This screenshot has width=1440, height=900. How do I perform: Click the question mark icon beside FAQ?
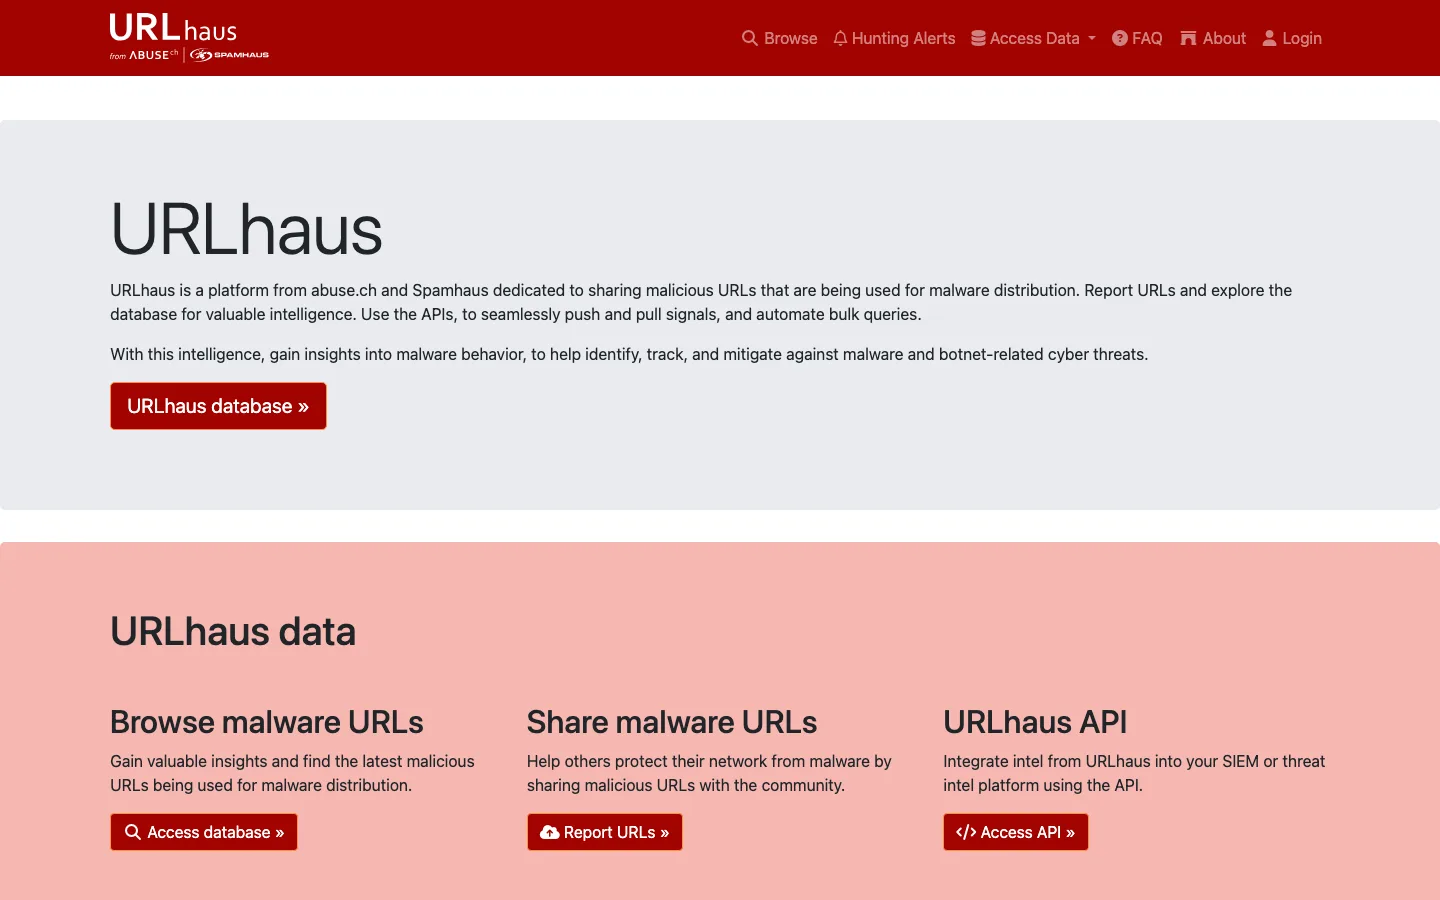click(x=1120, y=38)
